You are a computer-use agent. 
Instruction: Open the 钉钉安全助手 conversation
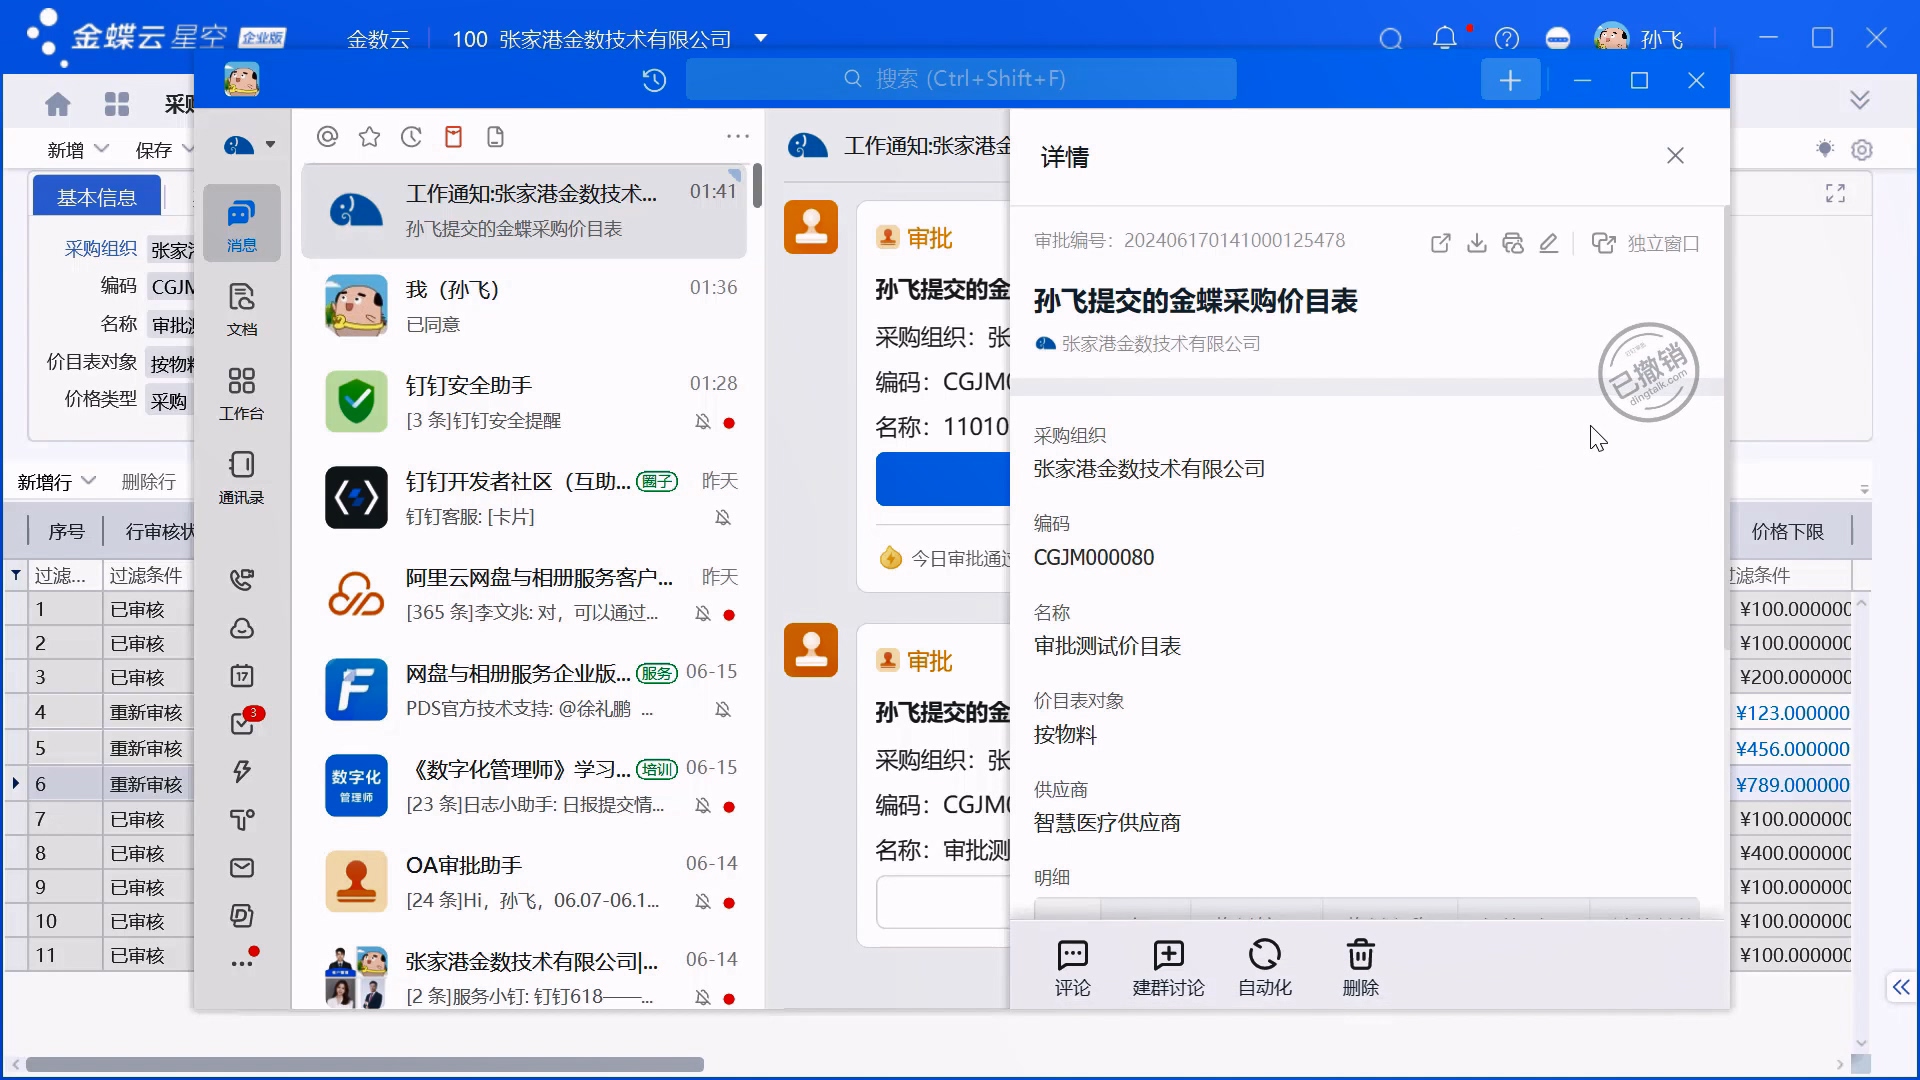coord(523,402)
